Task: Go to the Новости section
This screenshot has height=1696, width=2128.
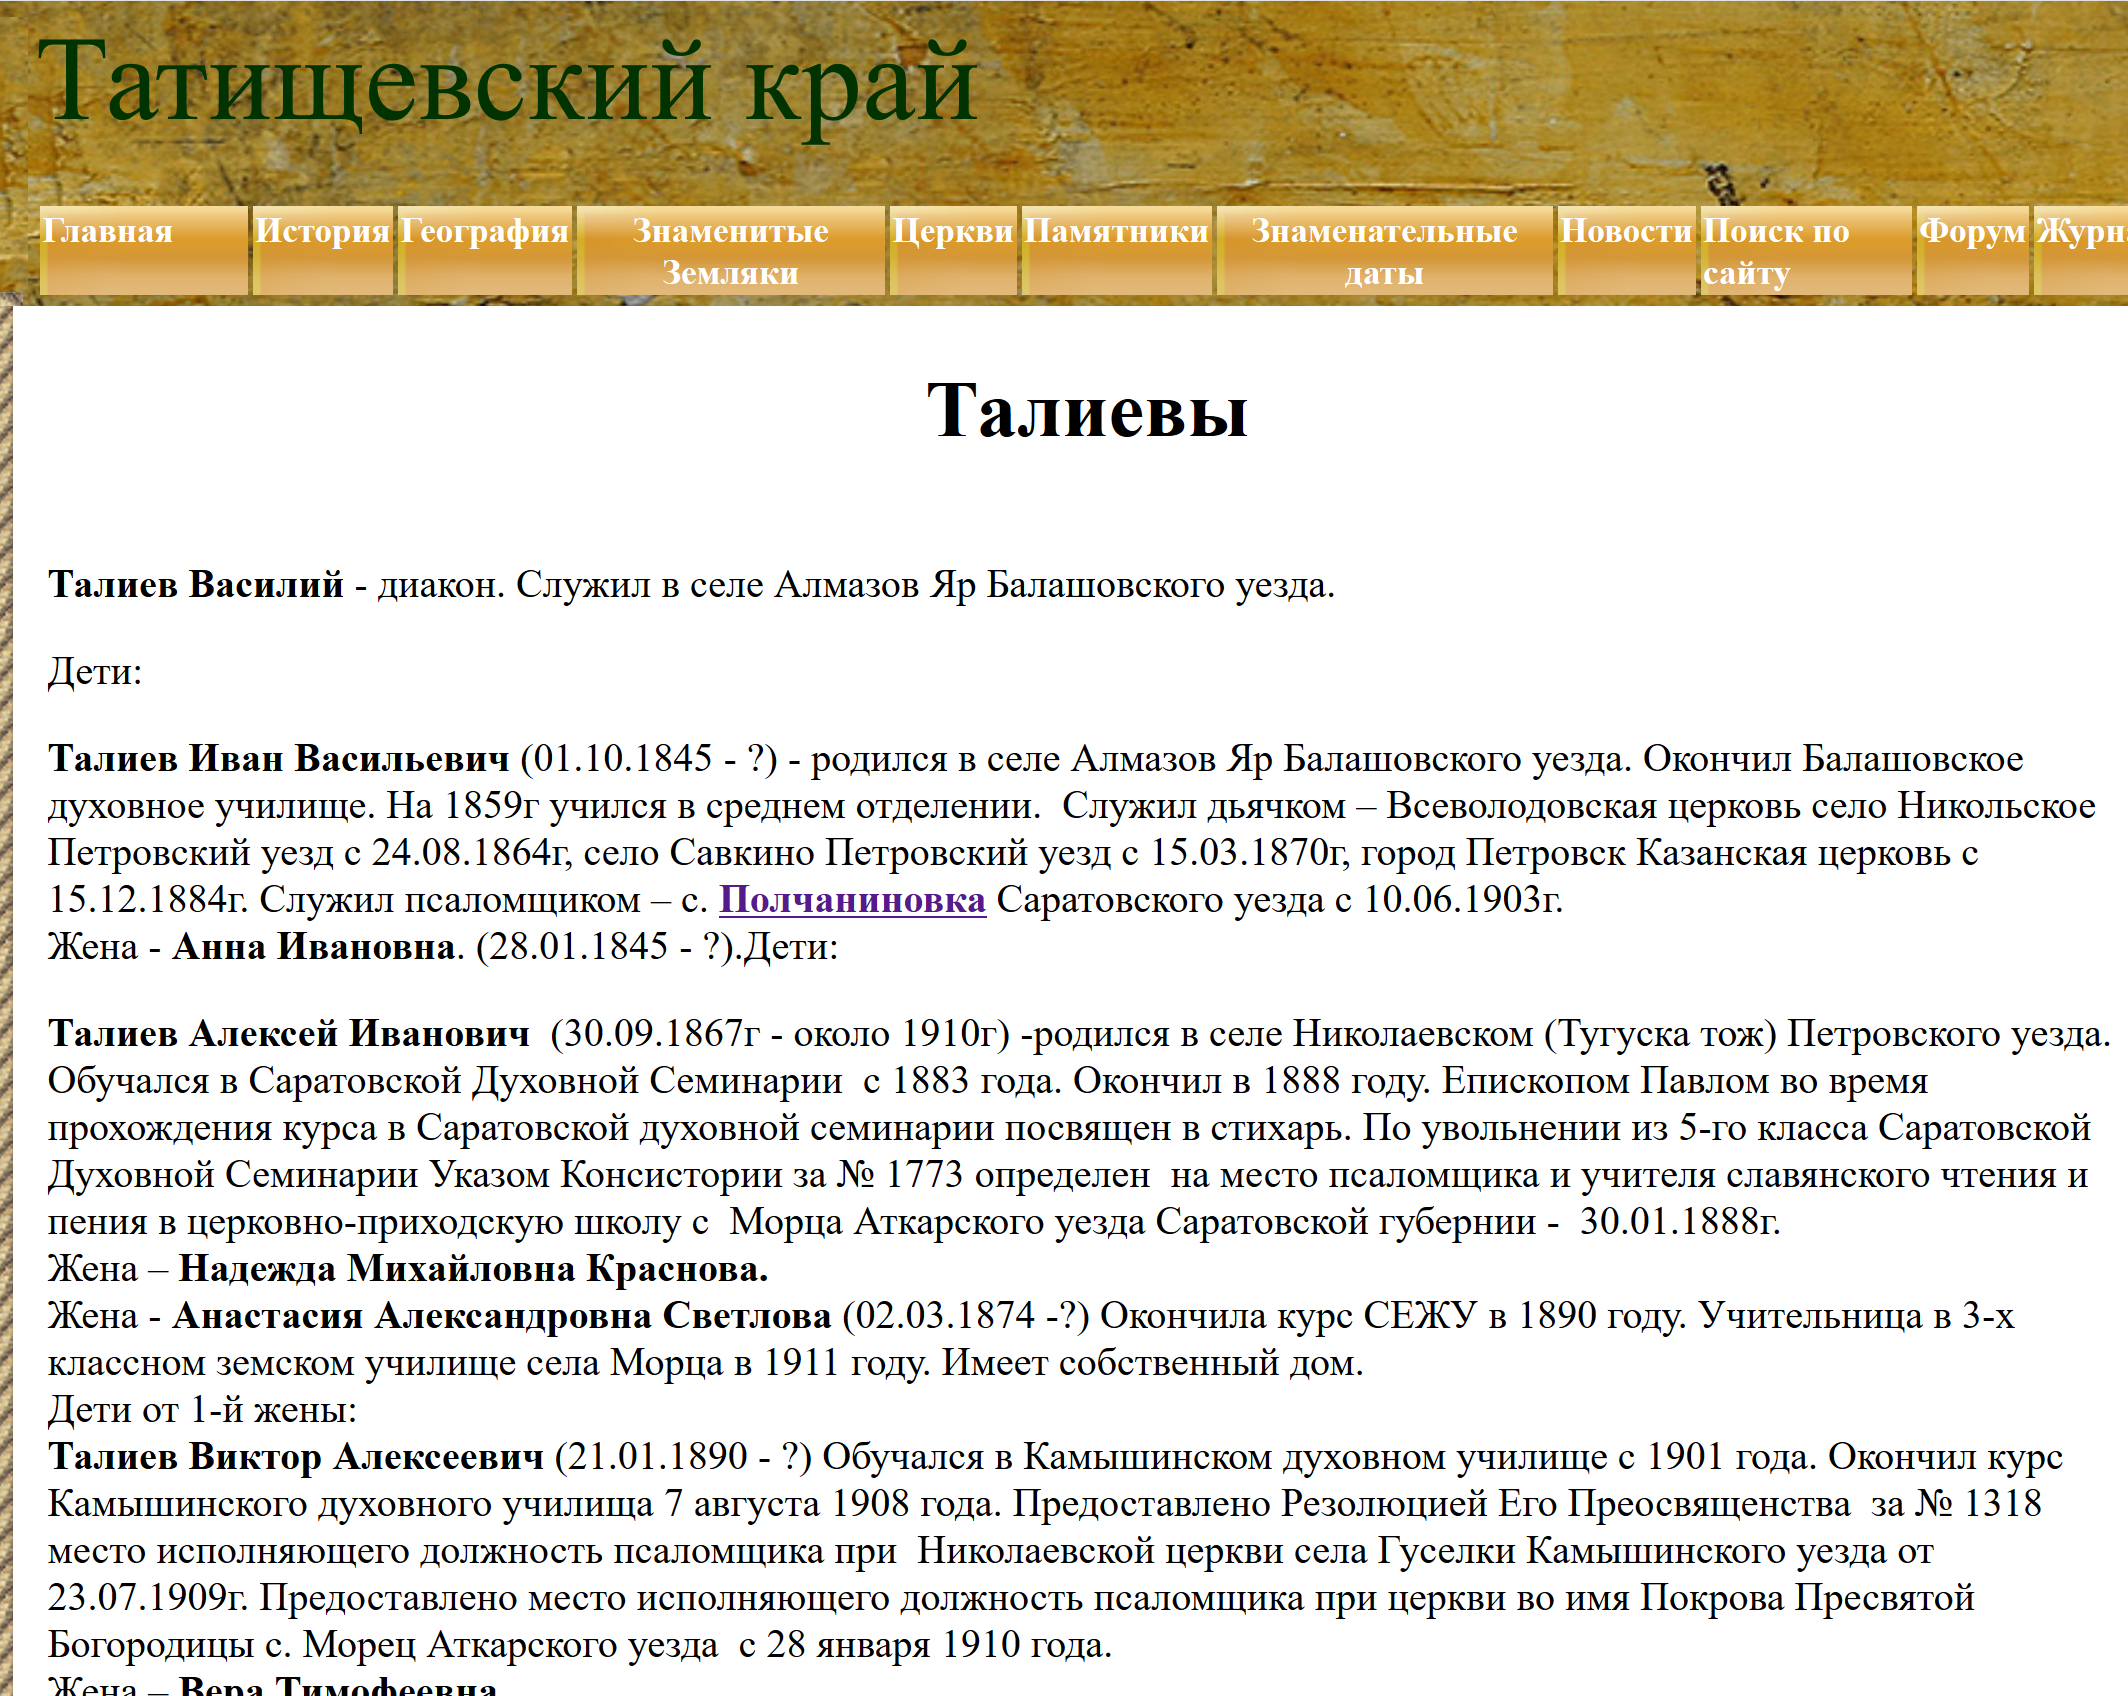Action: pos(1627,250)
